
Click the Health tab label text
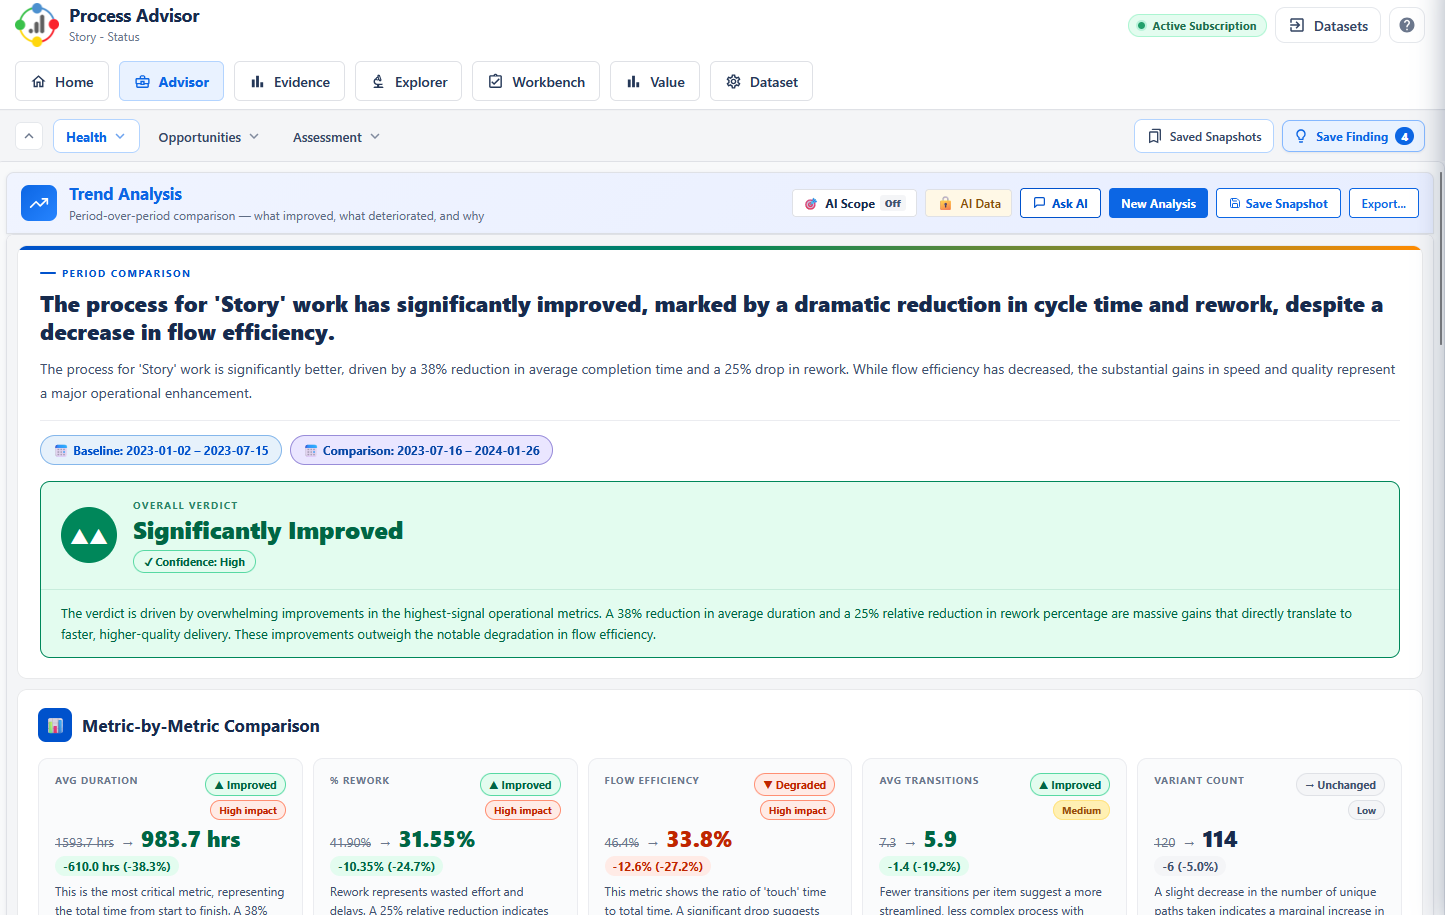click(x=86, y=137)
